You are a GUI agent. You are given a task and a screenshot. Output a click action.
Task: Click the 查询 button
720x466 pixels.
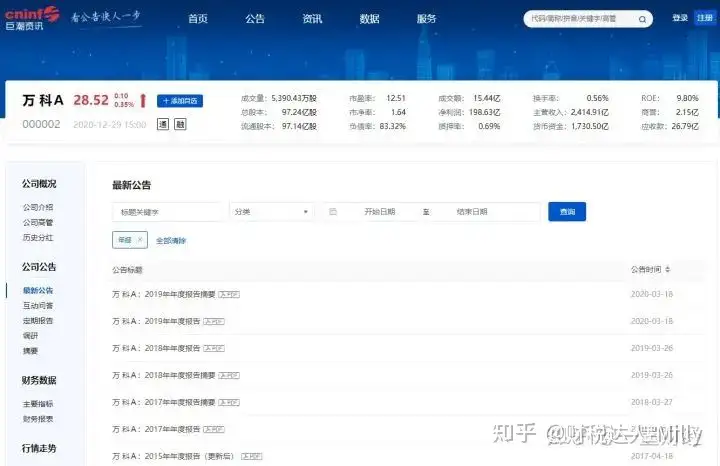click(567, 212)
